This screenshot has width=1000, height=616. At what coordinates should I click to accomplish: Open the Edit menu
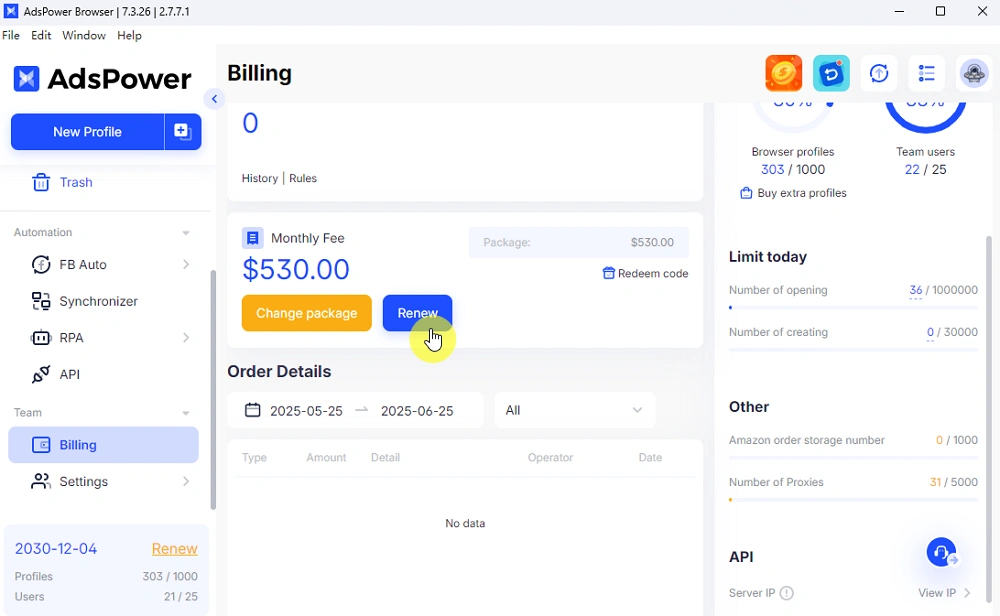pos(41,36)
